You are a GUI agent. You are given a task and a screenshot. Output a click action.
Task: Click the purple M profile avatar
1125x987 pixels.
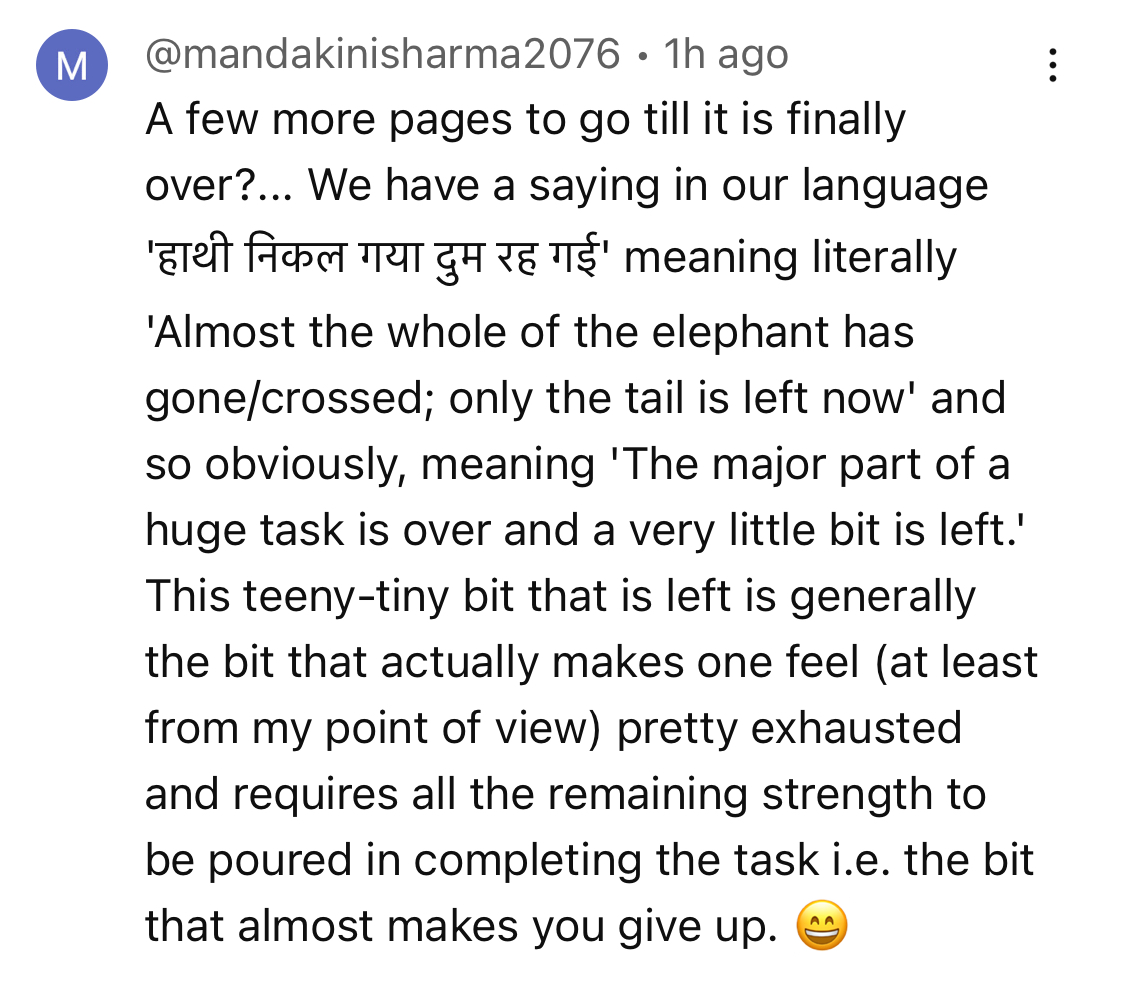pos(72,65)
